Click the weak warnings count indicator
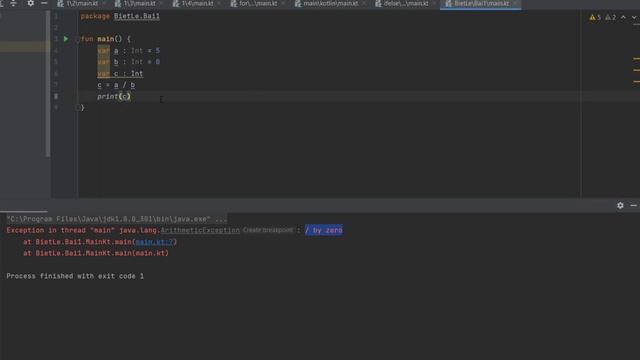 click(611, 18)
